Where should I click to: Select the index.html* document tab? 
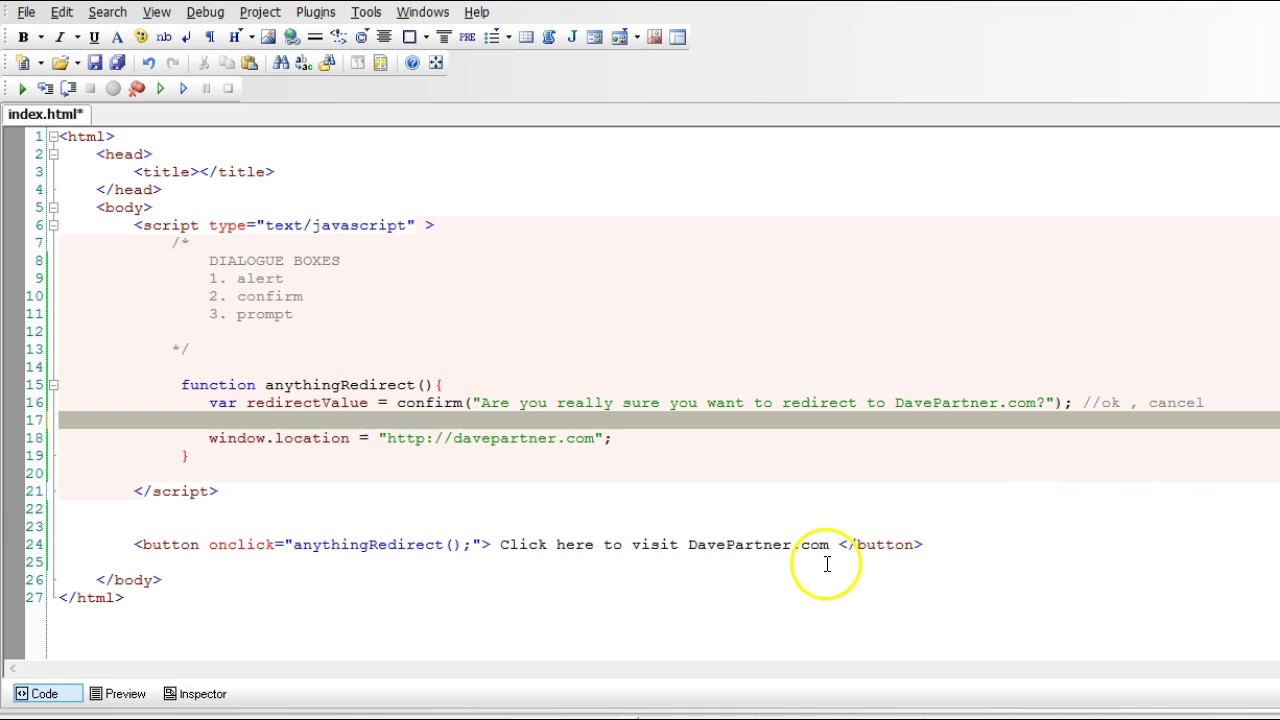46,114
